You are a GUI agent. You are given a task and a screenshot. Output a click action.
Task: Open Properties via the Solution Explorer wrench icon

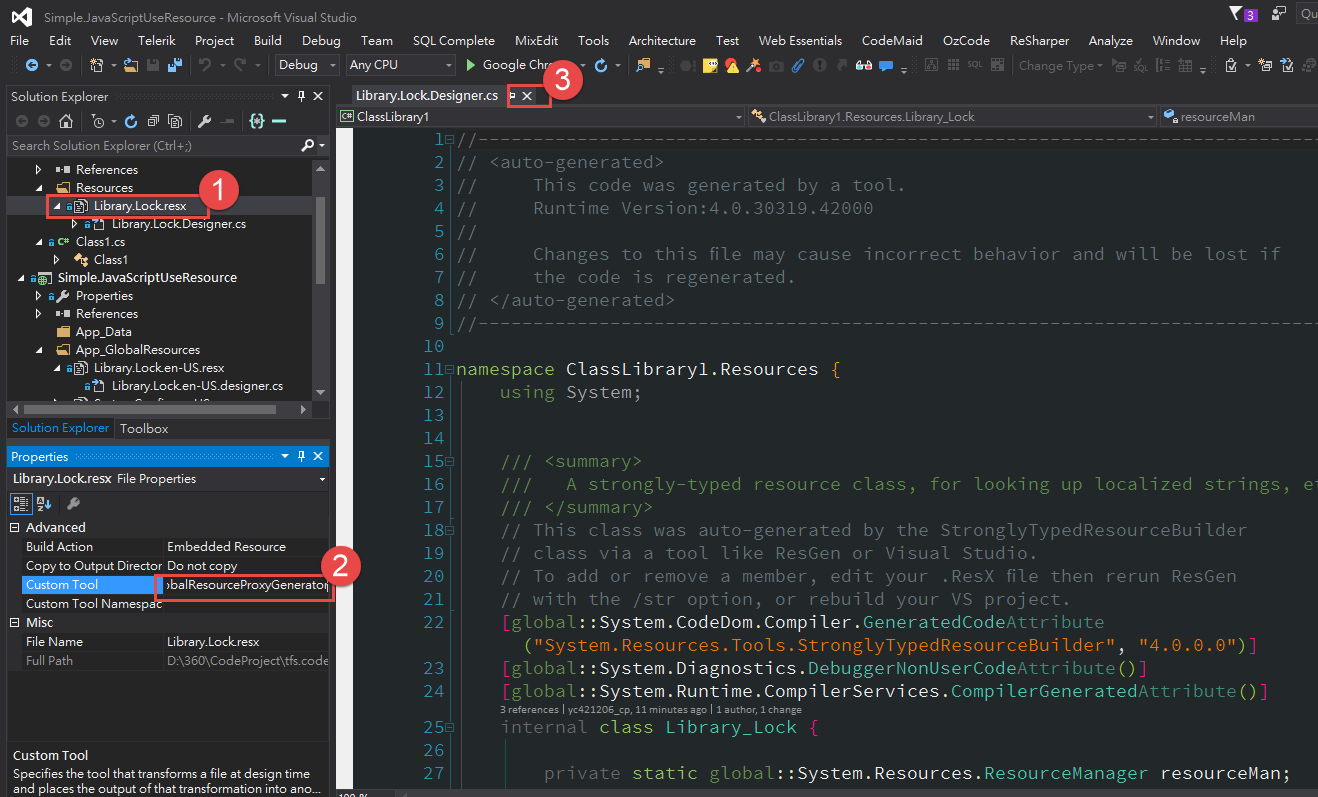[205, 121]
